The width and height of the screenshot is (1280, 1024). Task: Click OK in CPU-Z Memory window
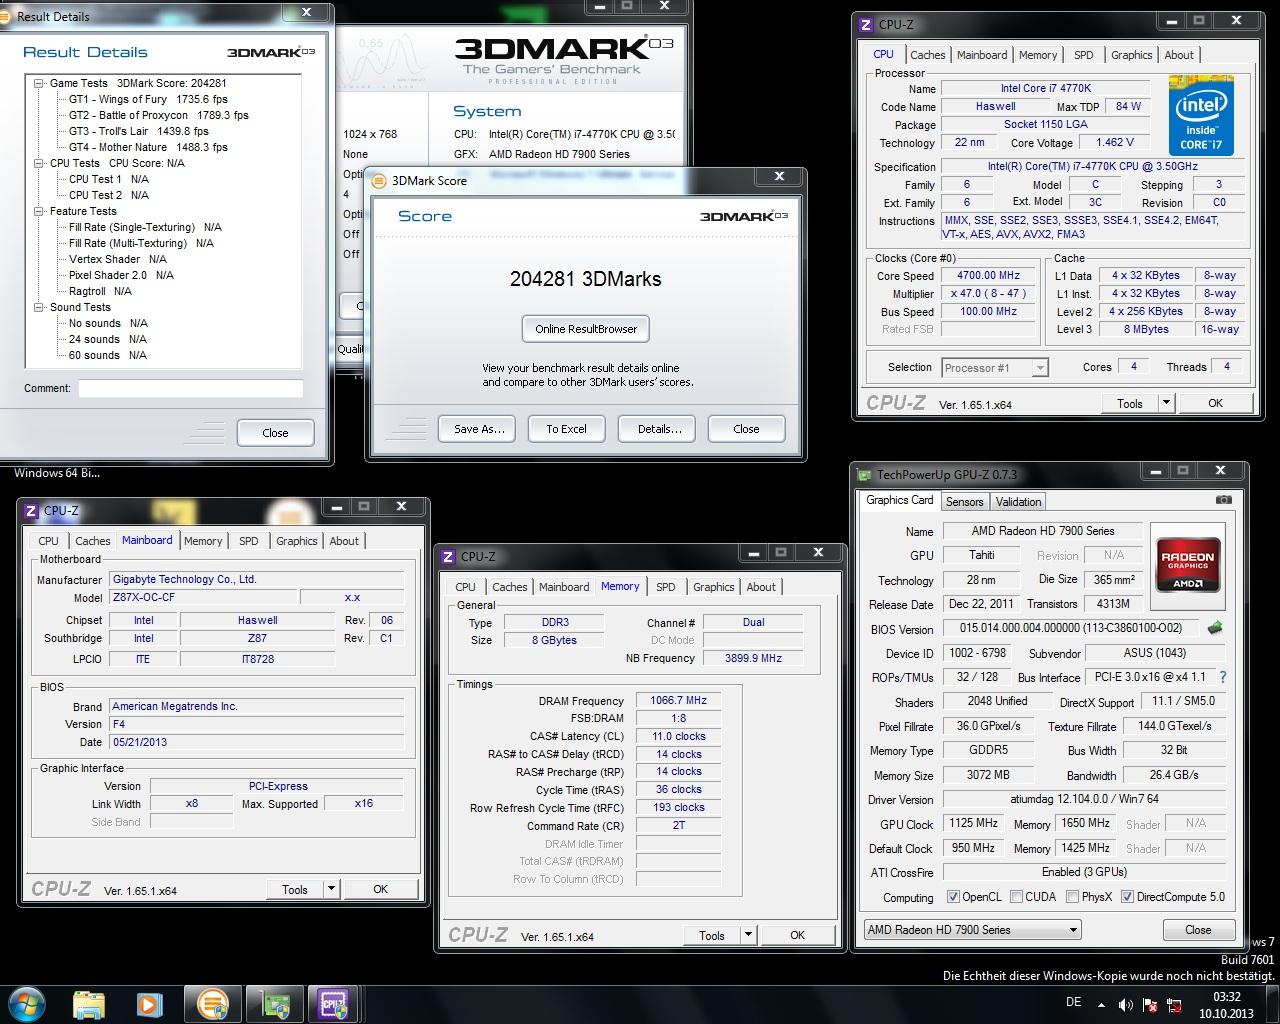point(797,935)
